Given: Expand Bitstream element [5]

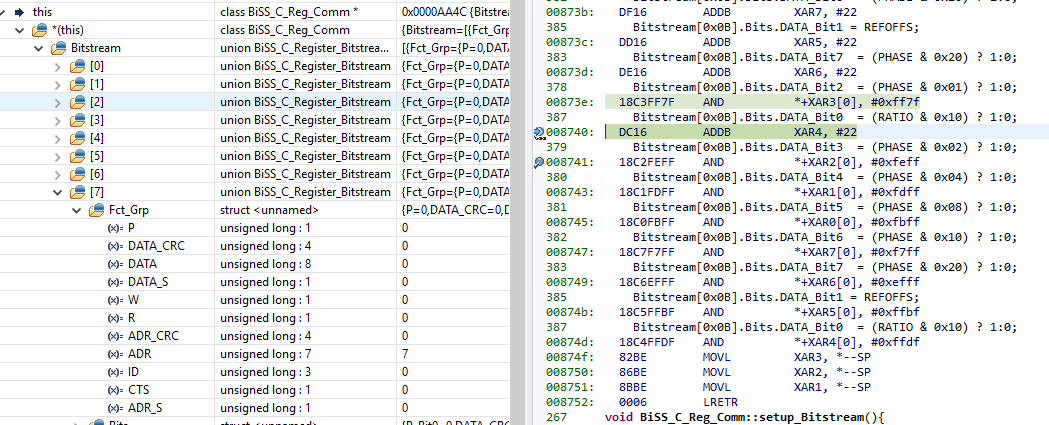Looking at the screenshot, I should coord(58,156).
